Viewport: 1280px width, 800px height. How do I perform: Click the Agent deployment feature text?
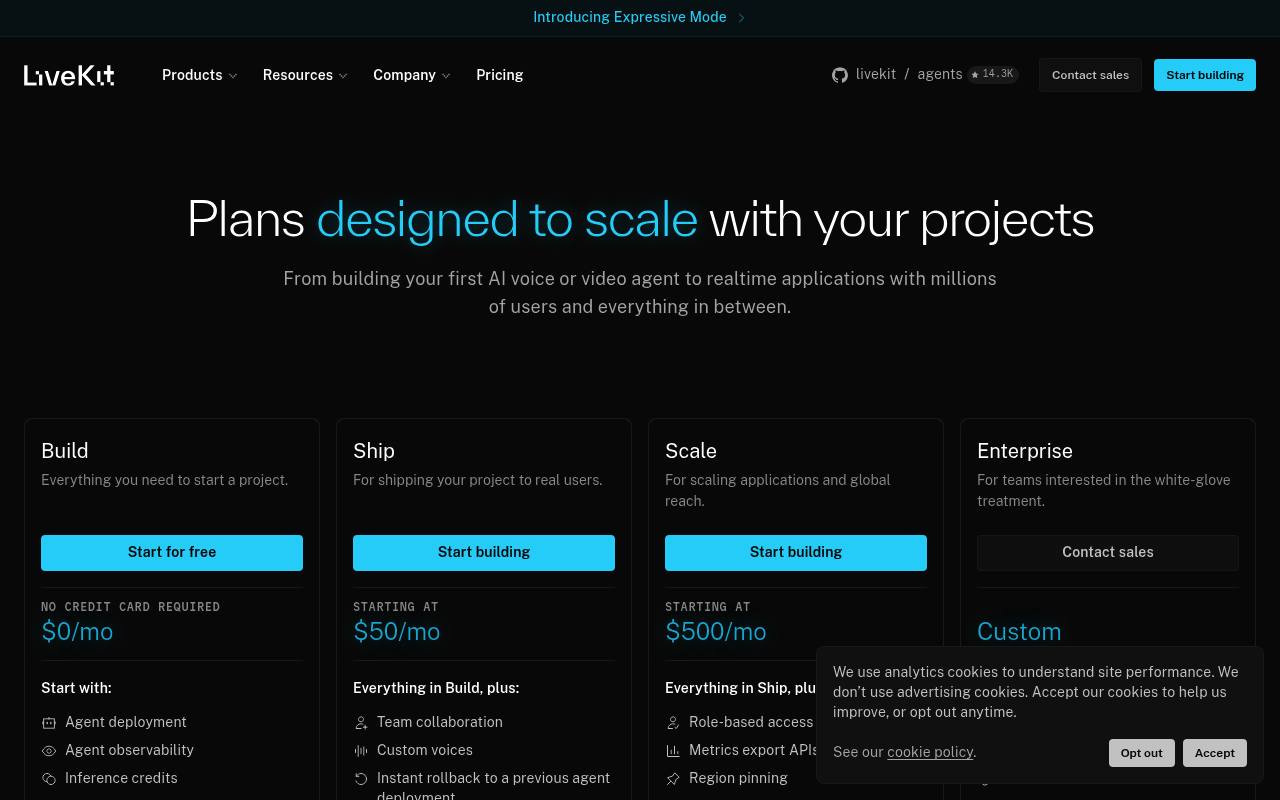point(126,722)
